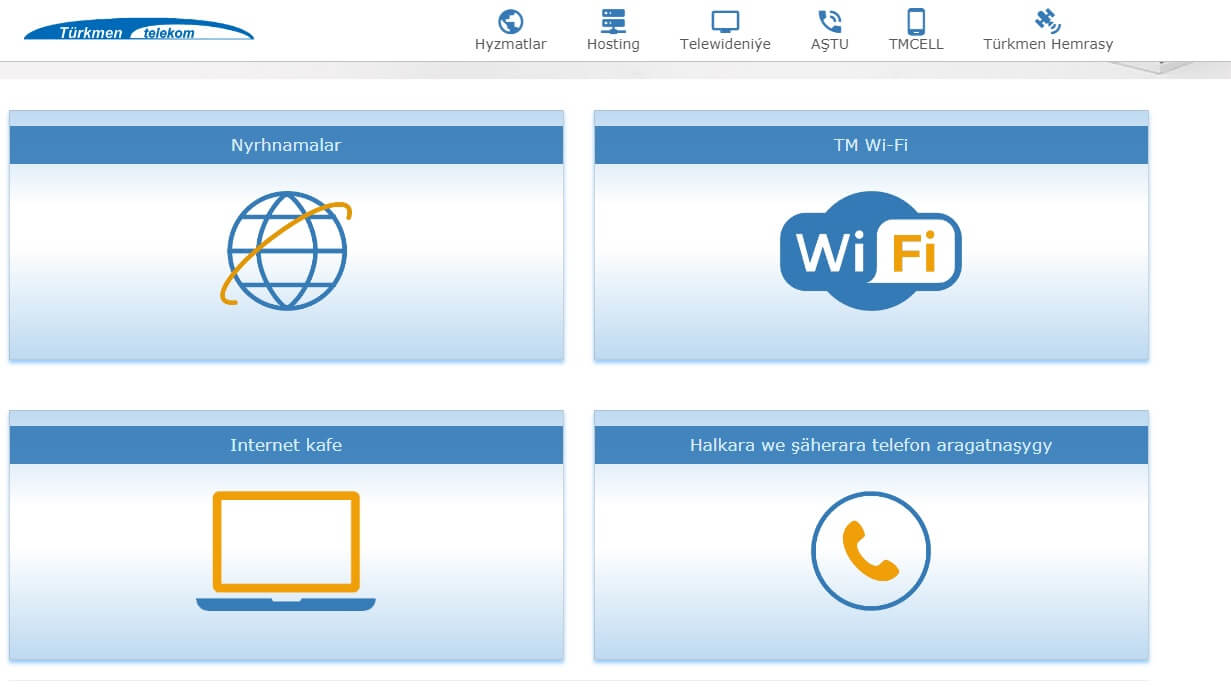Select the TMCELL menu label
This screenshot has width=1231, height=687.
click(x=916, y=44)
